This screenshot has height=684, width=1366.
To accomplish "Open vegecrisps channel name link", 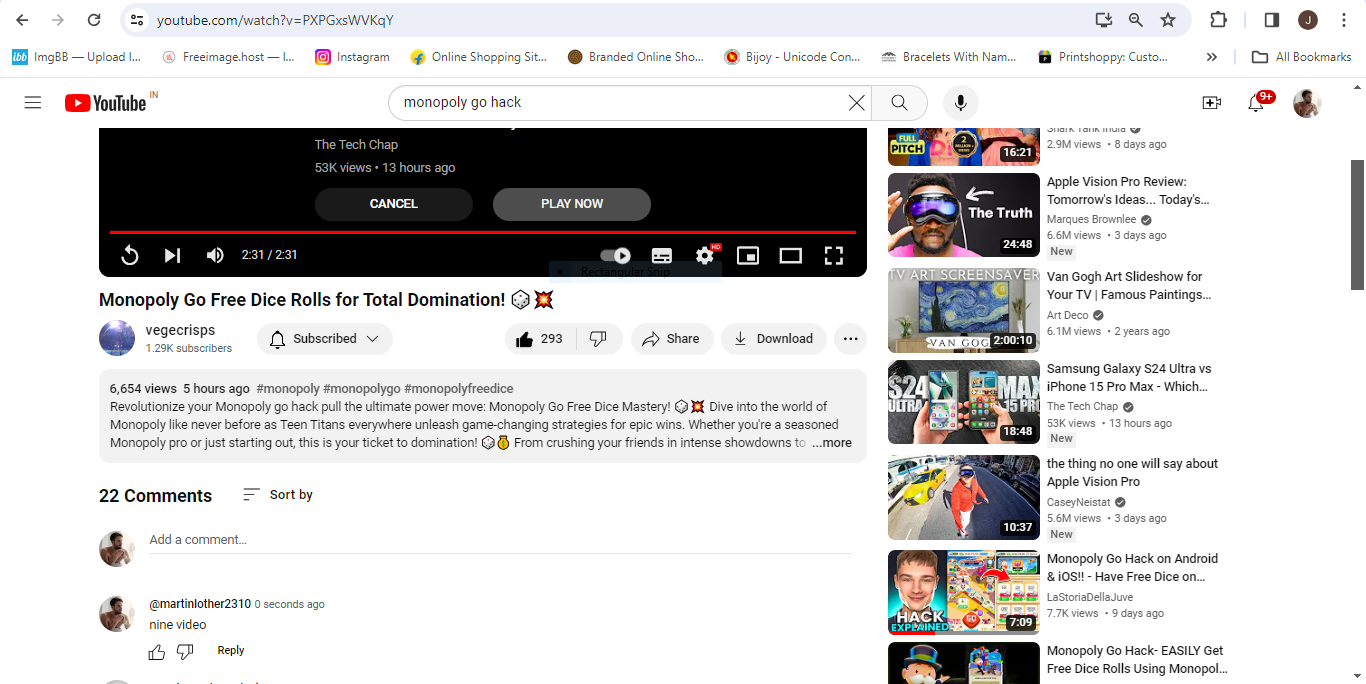I will [180, 330].
